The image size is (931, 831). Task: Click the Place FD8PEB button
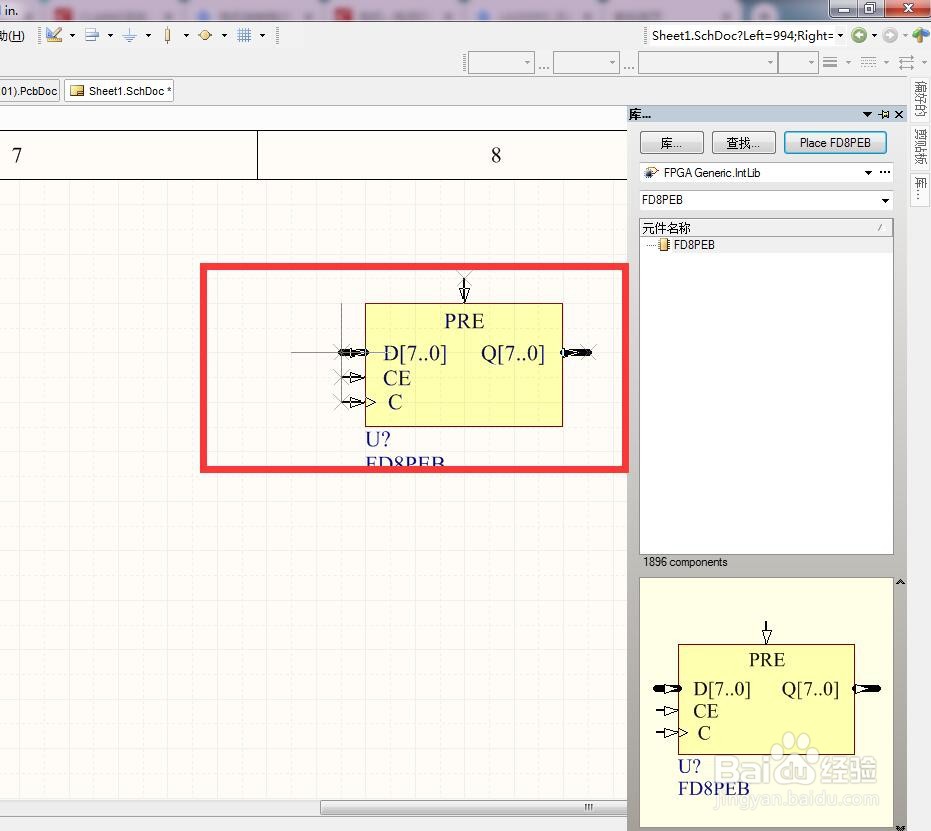click(x=835, y=143)
